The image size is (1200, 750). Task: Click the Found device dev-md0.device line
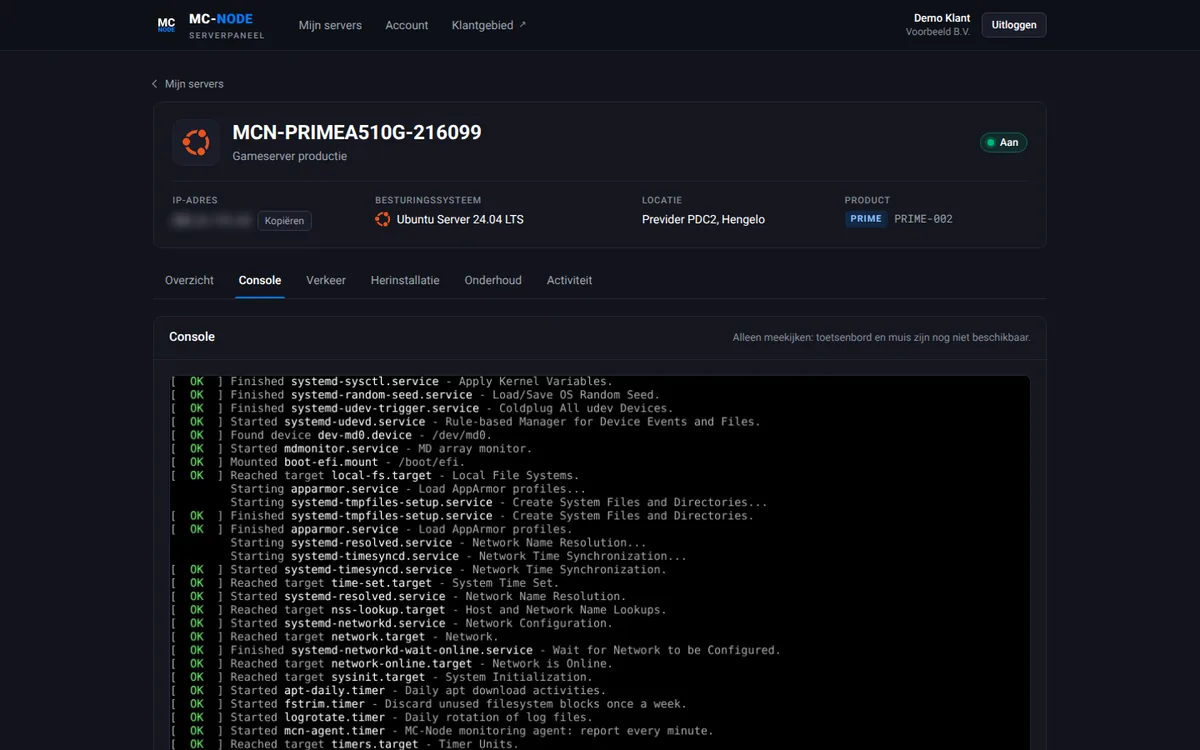pos(331,435)
